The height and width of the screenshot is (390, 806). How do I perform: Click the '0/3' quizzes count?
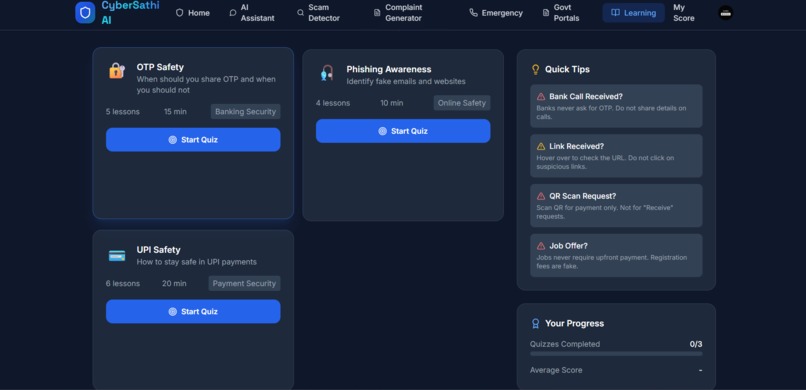pyautogui.click(x=696, y=344)
